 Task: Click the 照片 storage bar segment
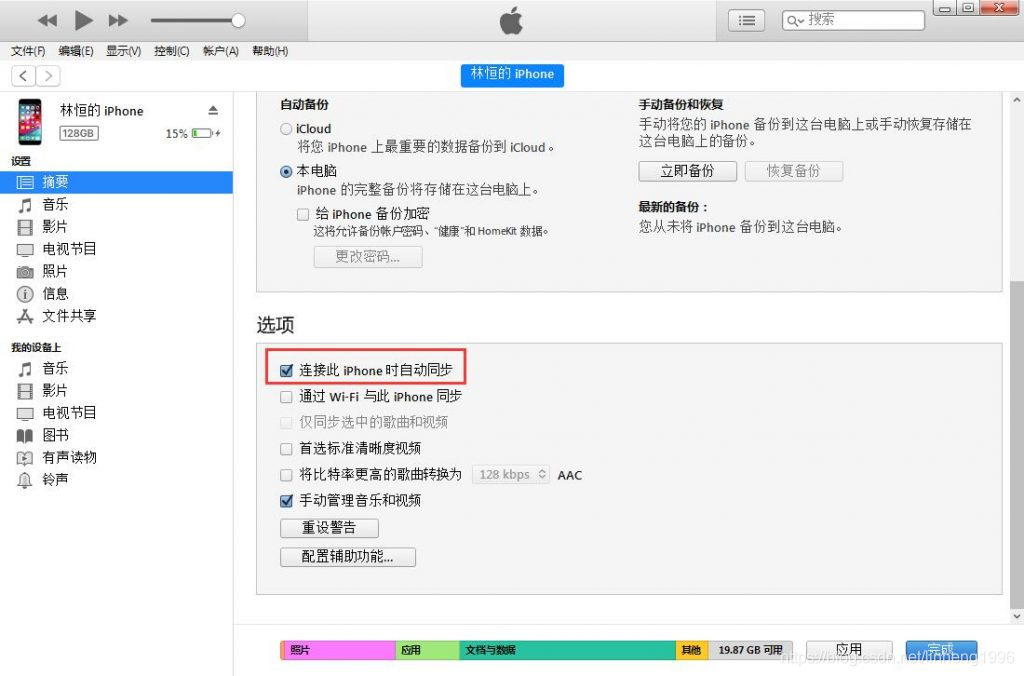pos(338,650)
